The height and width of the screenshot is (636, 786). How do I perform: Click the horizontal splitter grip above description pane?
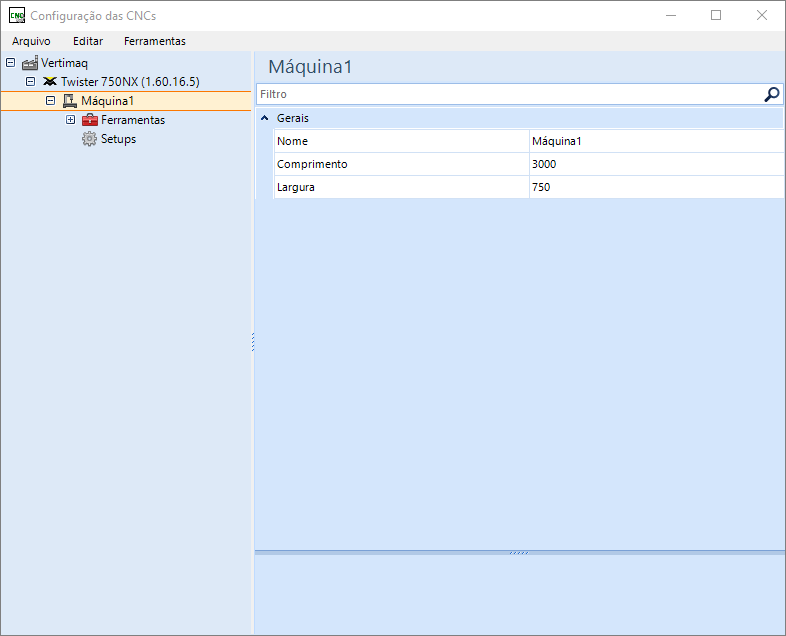(519, 553)
